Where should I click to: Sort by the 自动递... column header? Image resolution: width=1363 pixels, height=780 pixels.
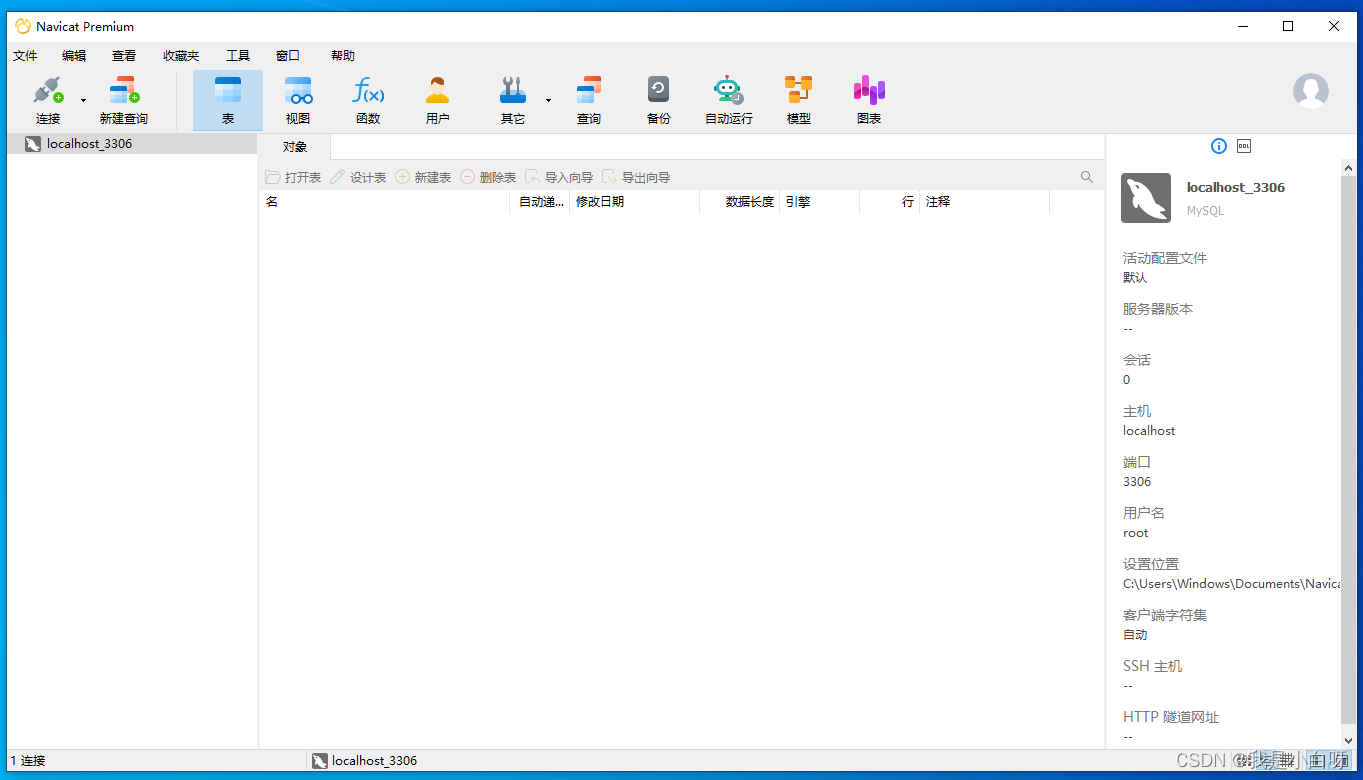540,202
